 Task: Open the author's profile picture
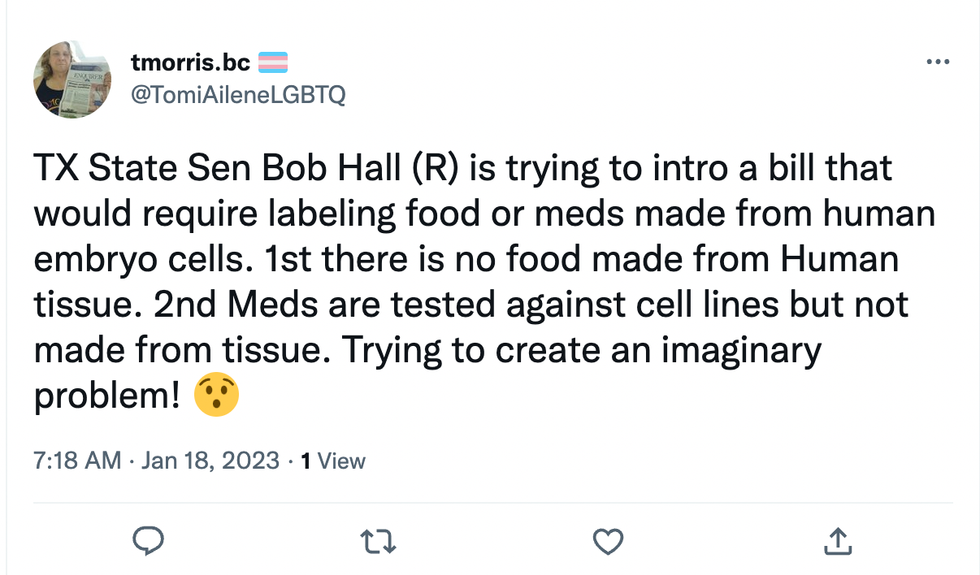pos(71,79)
